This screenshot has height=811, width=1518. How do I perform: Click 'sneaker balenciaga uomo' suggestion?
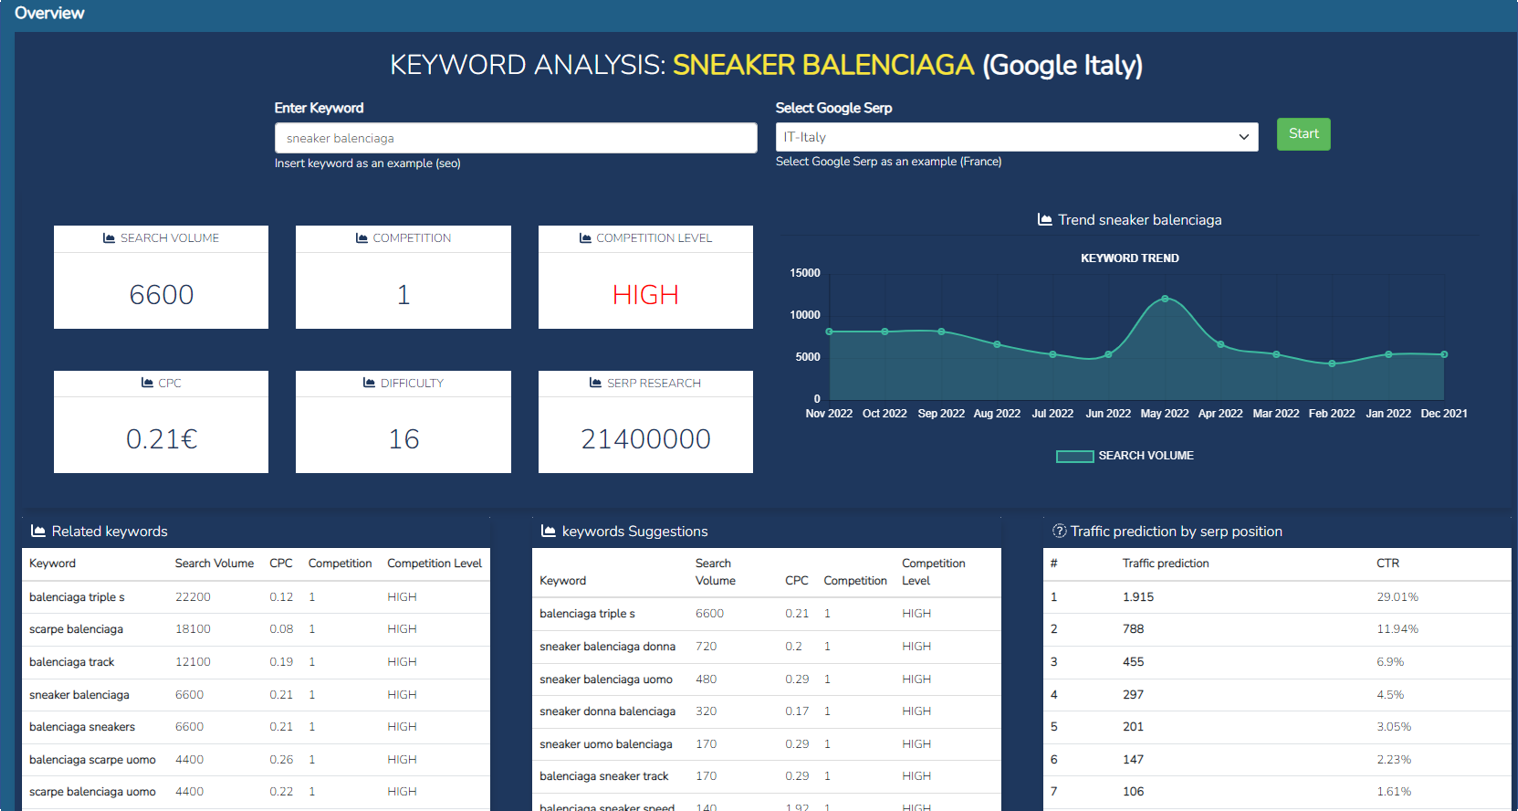tap(606, 679)
